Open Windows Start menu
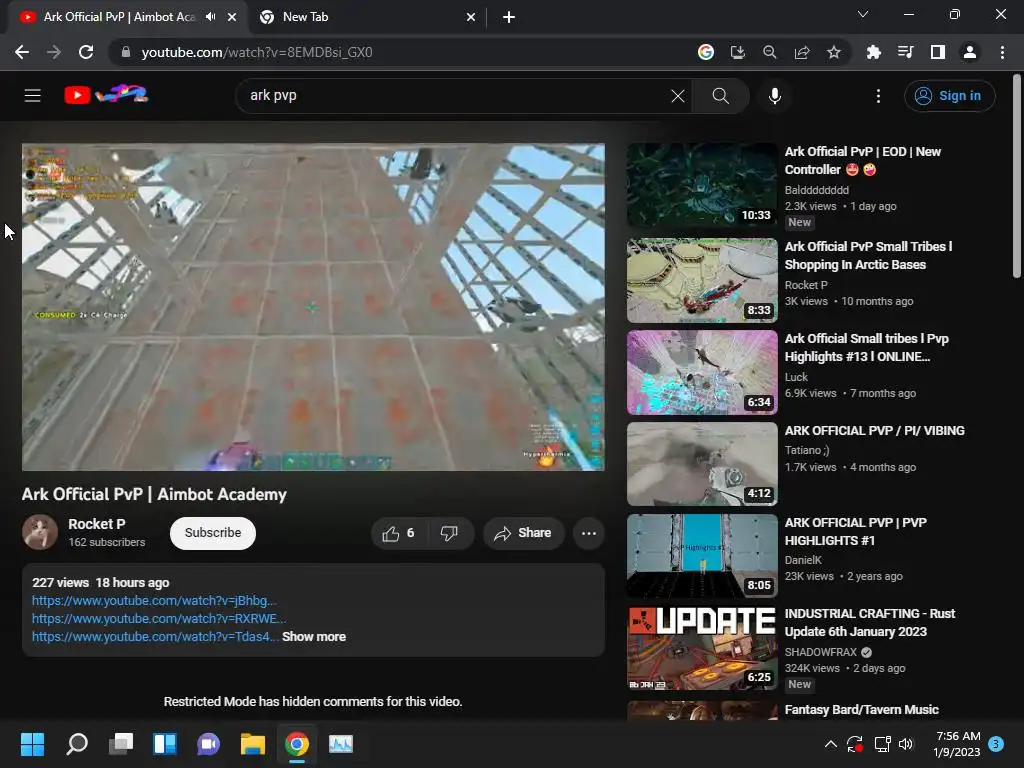1024x768 pixels. coord(32,744)
